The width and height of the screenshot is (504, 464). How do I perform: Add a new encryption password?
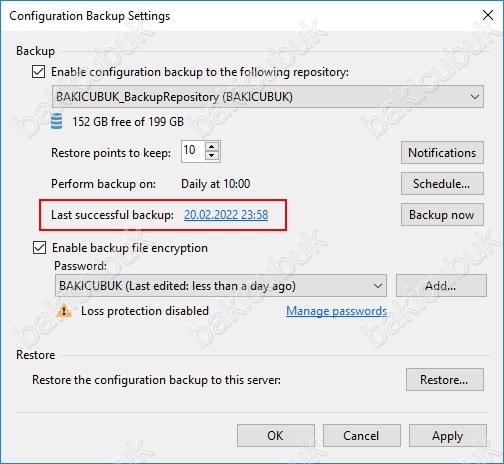tap(441, 286)
